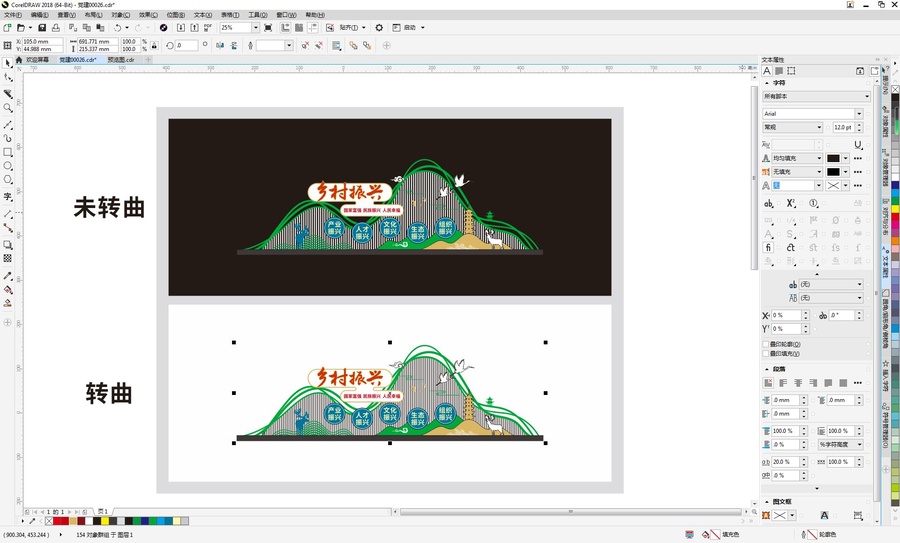Image resolution: width=900 pixels, height=543 pixels.
Task: Toggle the Paragraph tab icon in text properties
Action: tap(779, 71)
